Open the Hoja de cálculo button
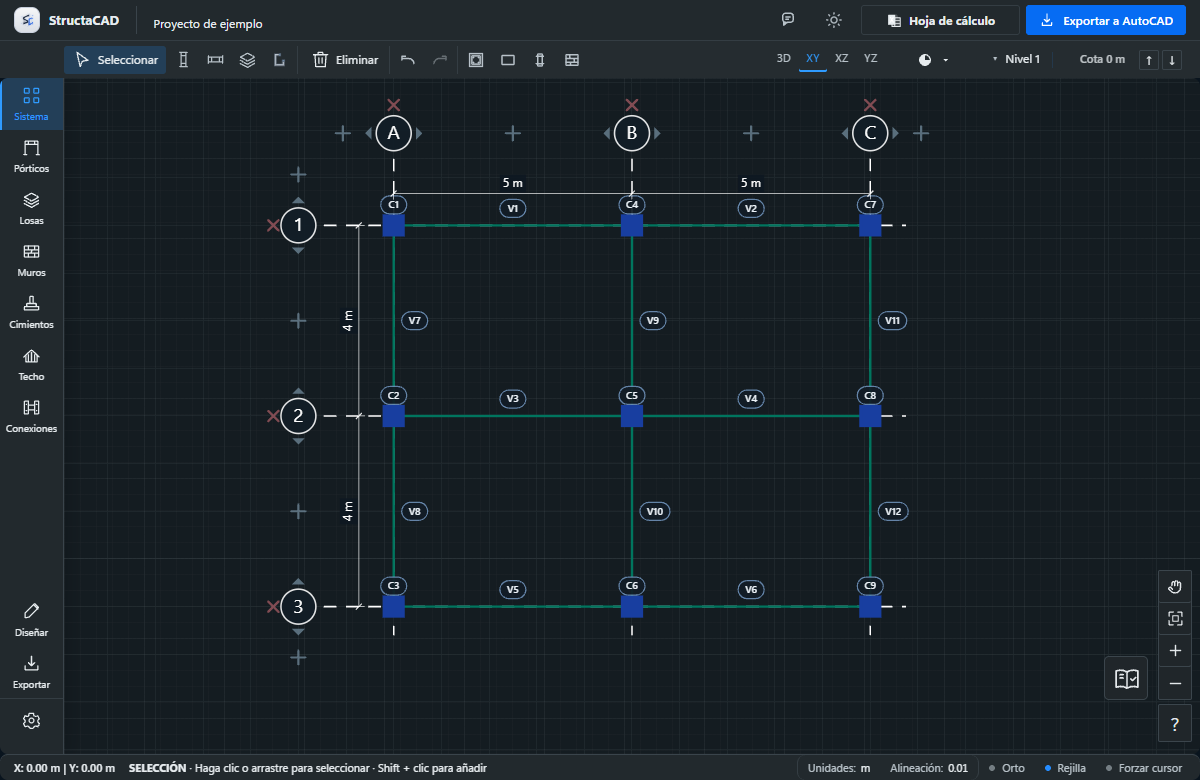This screenshot has height=780, width=1200. coord(940,20)
